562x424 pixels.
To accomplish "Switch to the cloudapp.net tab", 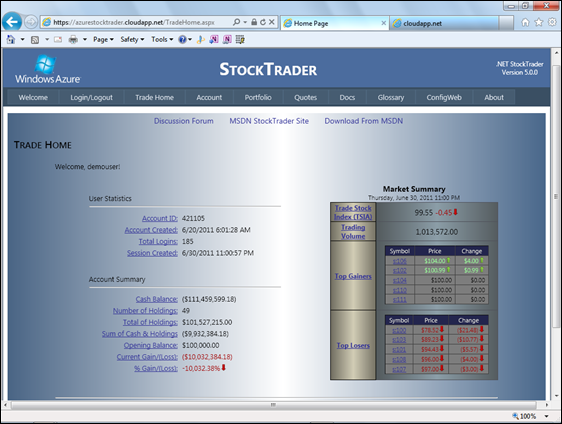I will point(444,23).
